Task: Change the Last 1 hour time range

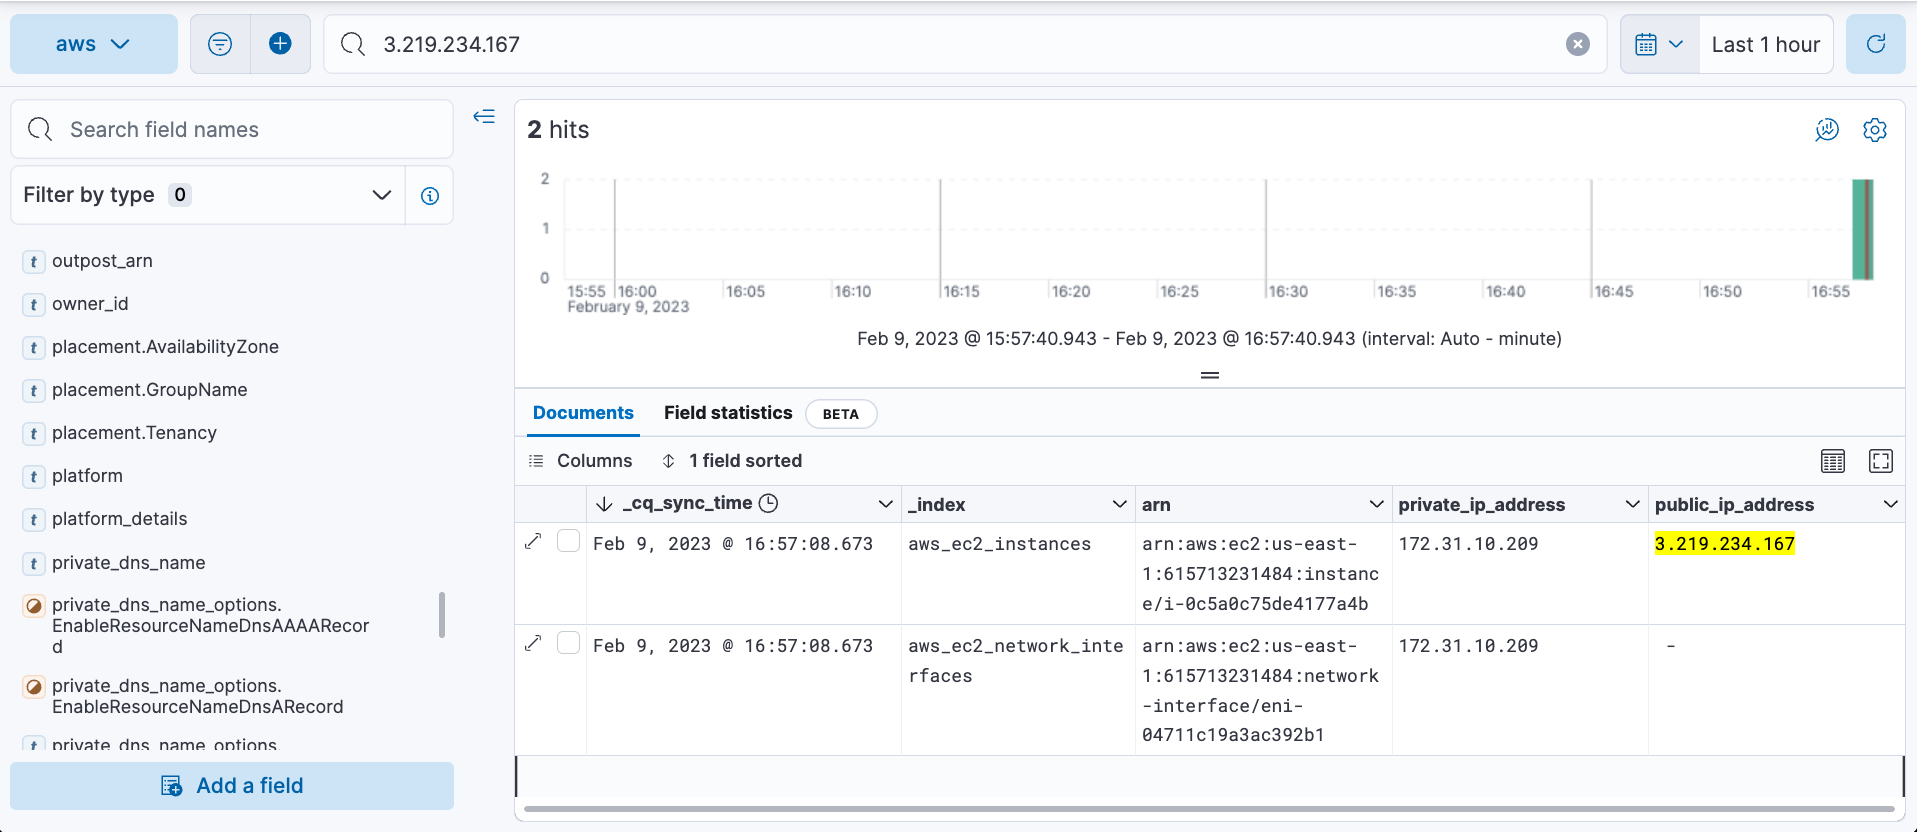Action: (1766, 44)
